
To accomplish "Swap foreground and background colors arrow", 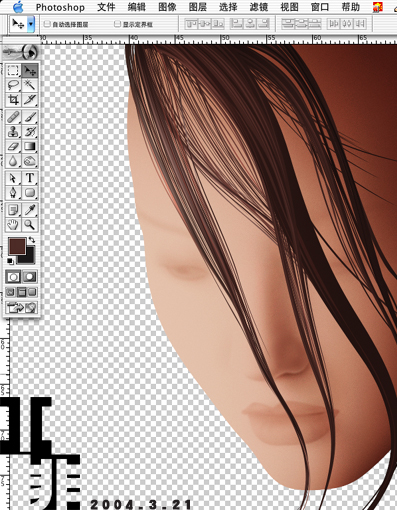I will [32, 240].
